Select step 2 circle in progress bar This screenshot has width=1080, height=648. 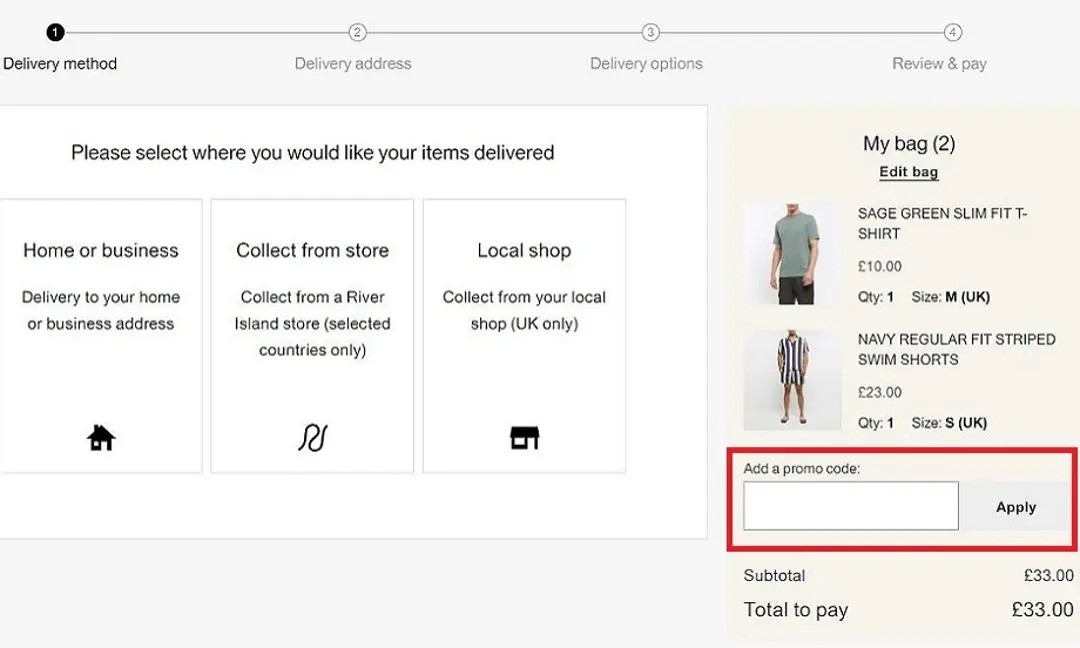click(357, 32)
